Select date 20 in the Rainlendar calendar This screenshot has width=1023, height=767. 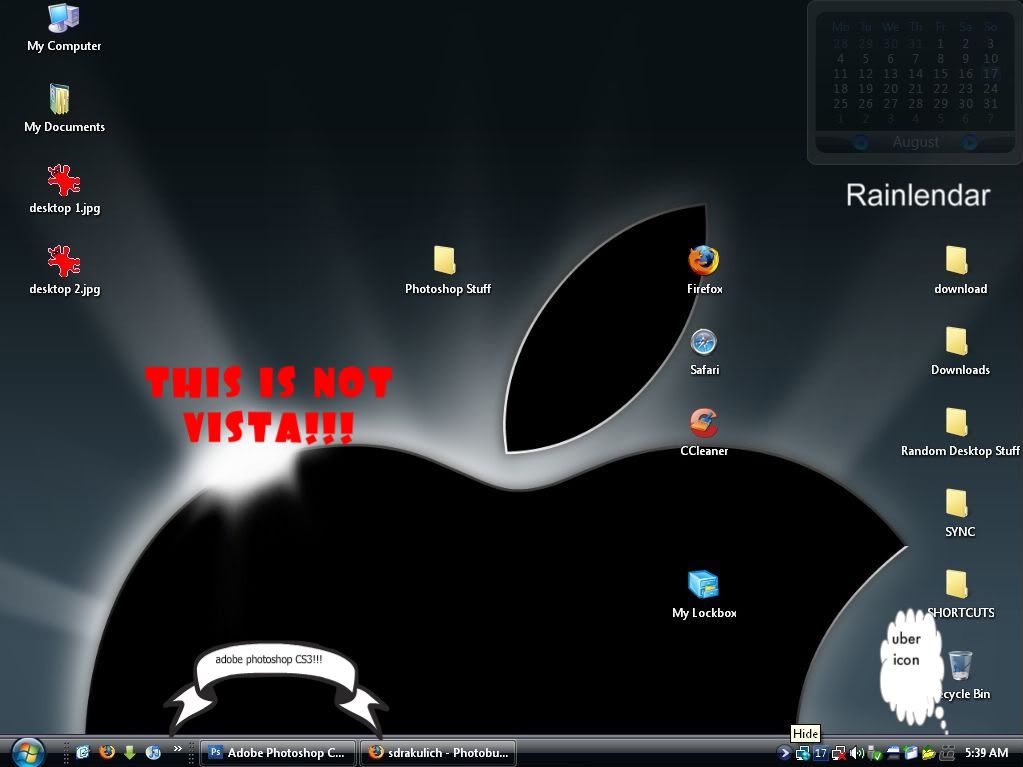pos(891,89)
